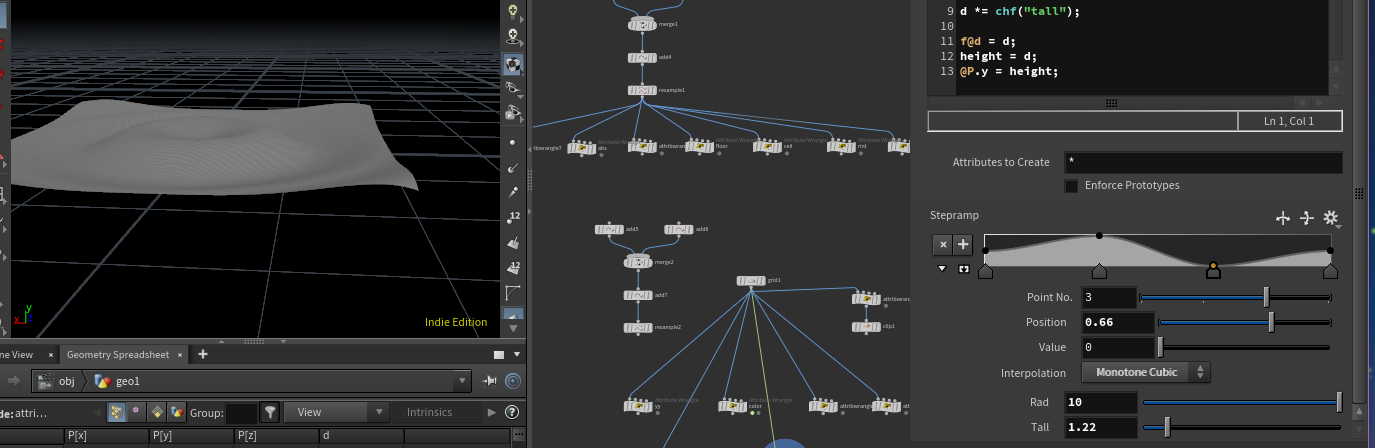Click the follow selection target icon

click(513, 381)
